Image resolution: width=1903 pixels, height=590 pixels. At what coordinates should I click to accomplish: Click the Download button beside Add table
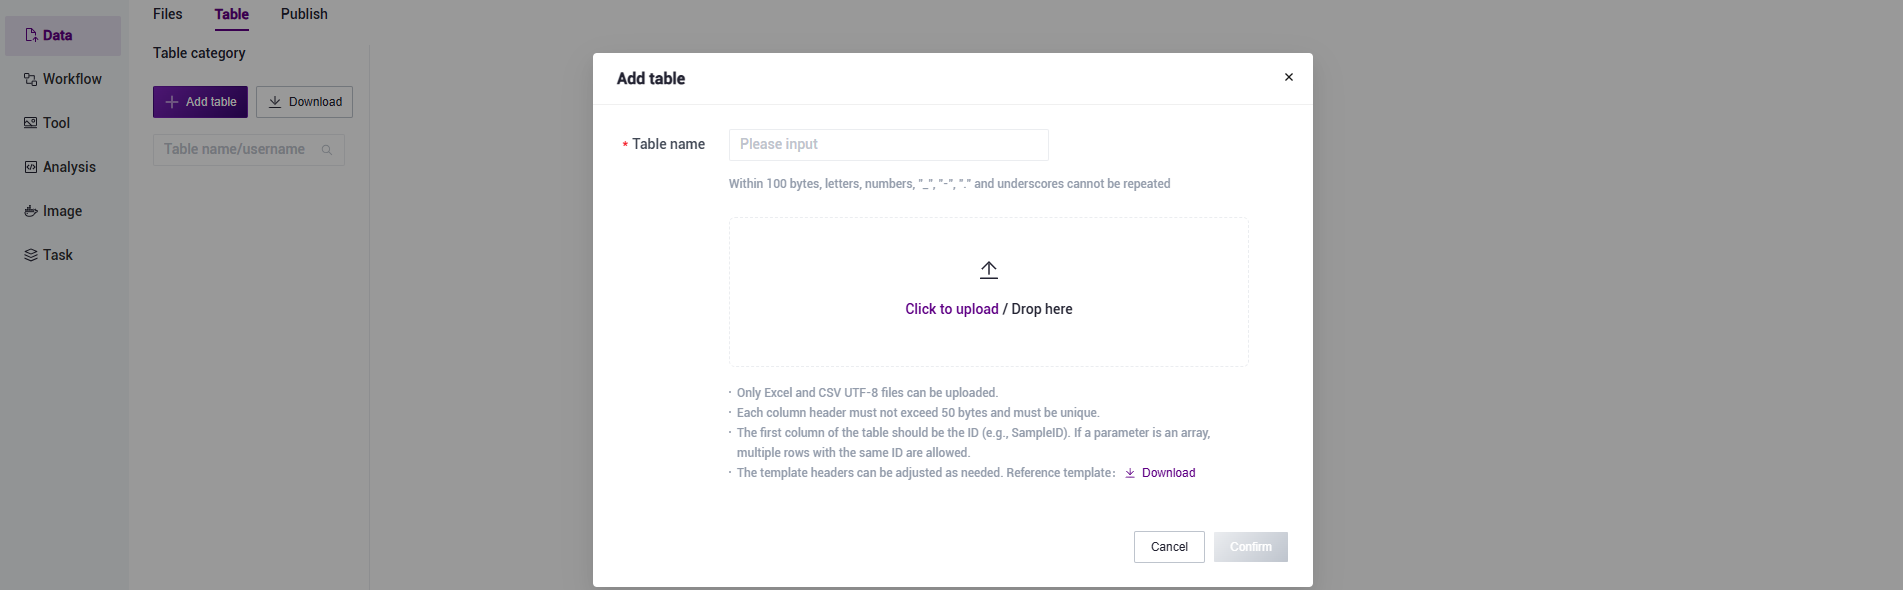pos(305,102)
